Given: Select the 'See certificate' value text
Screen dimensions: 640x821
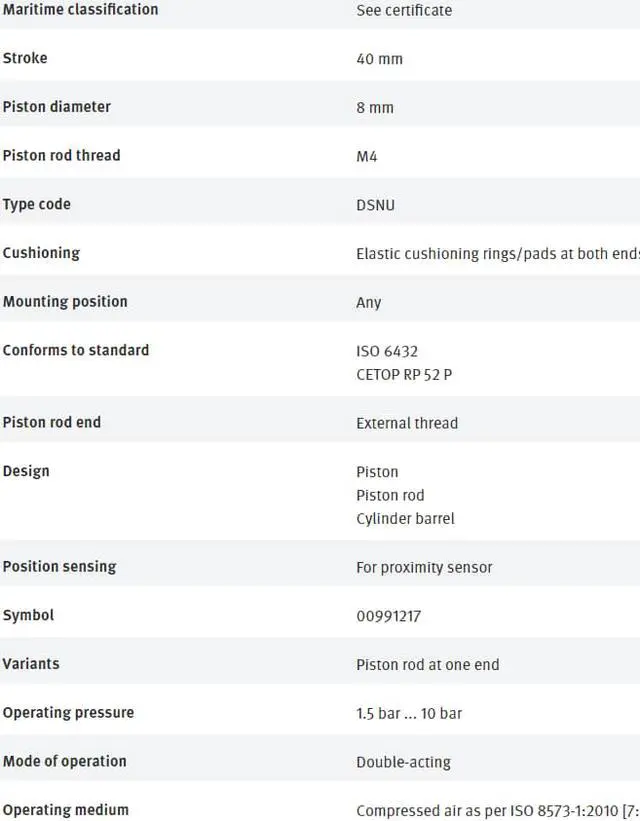Looking at the screenshot, I should point(404,10).
